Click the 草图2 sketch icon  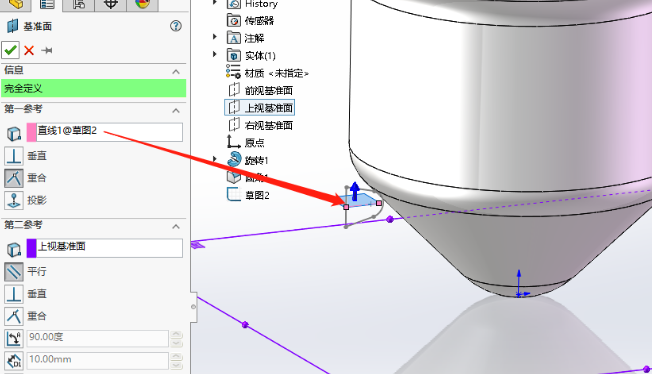pyautogui.click(x=234, y=194)
